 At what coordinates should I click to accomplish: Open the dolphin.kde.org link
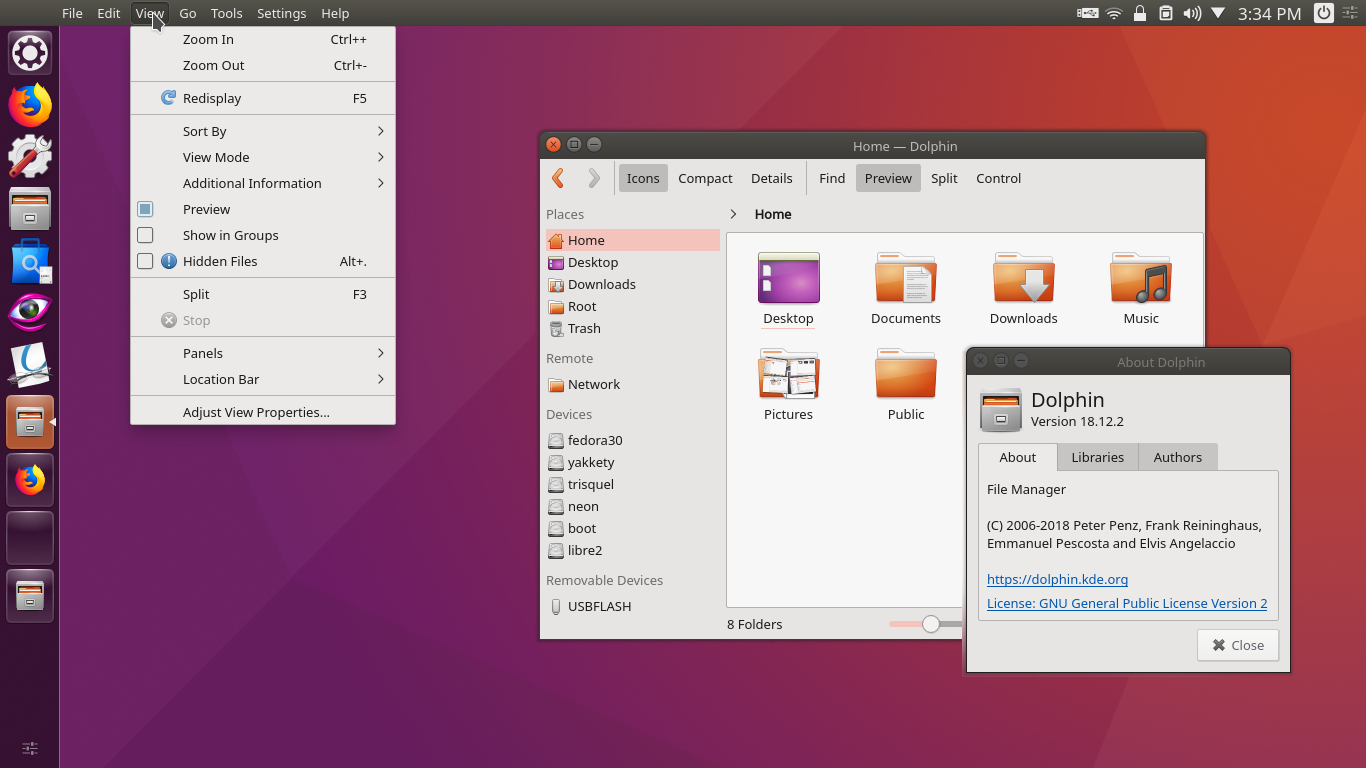click(x=1057, y=579)
